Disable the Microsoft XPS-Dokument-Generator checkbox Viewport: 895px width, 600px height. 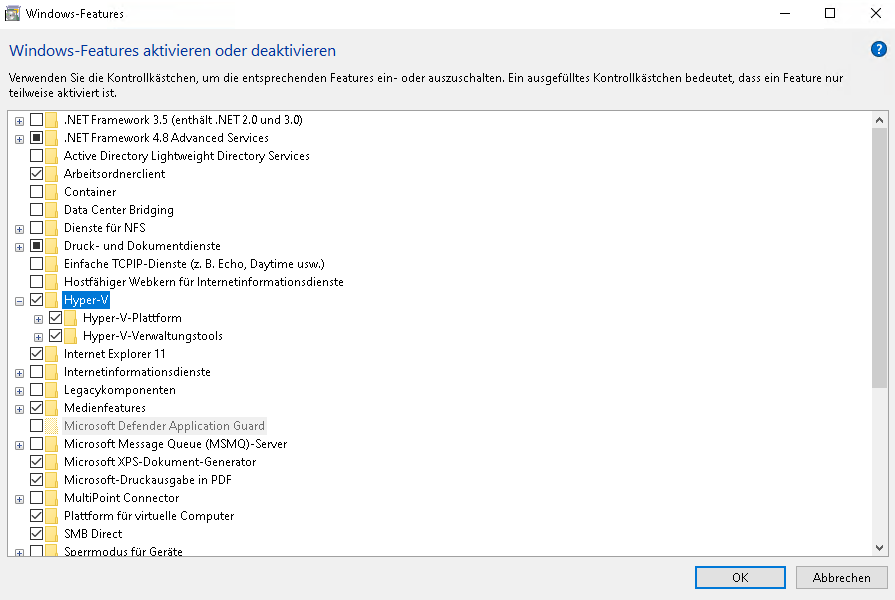coord(37,462)
